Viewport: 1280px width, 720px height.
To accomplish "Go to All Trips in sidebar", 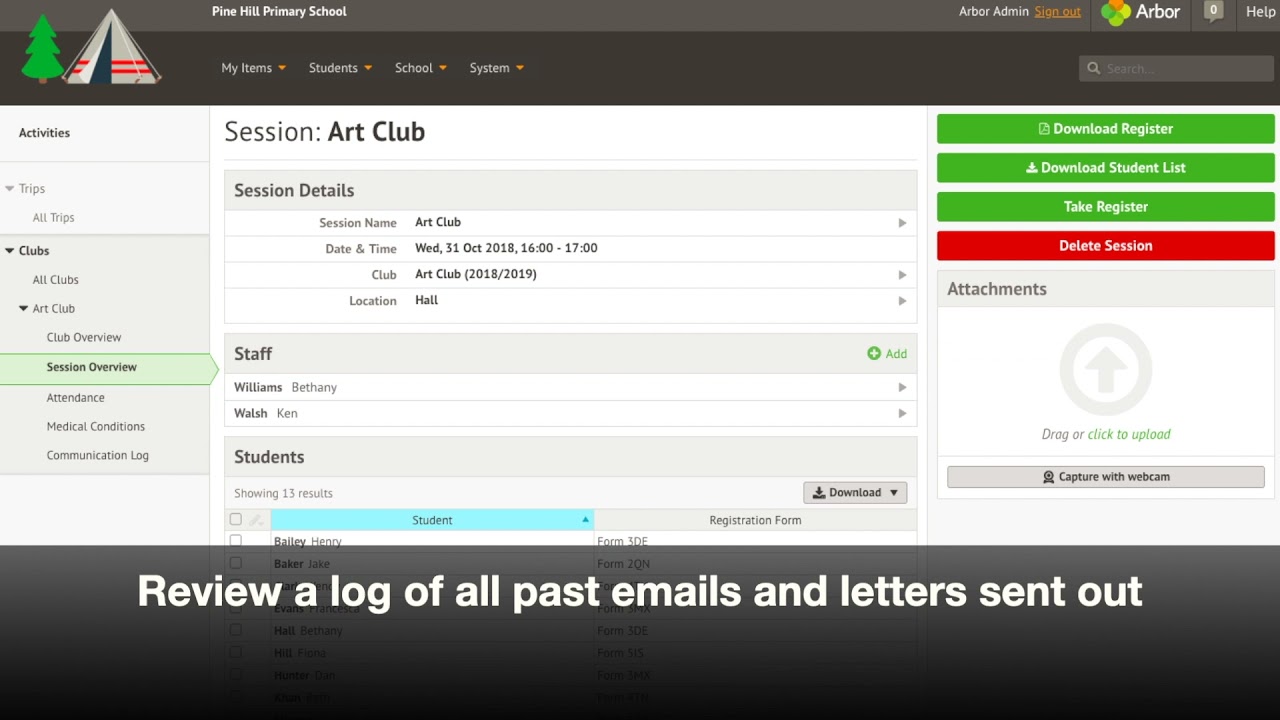I will click(54, 218).
